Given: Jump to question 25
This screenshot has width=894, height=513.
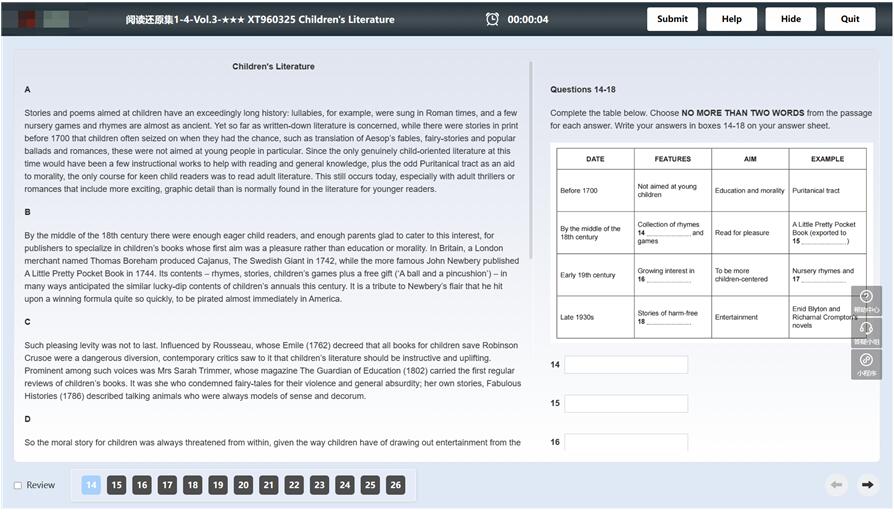Looking at the screenshot, I should 370,485.
